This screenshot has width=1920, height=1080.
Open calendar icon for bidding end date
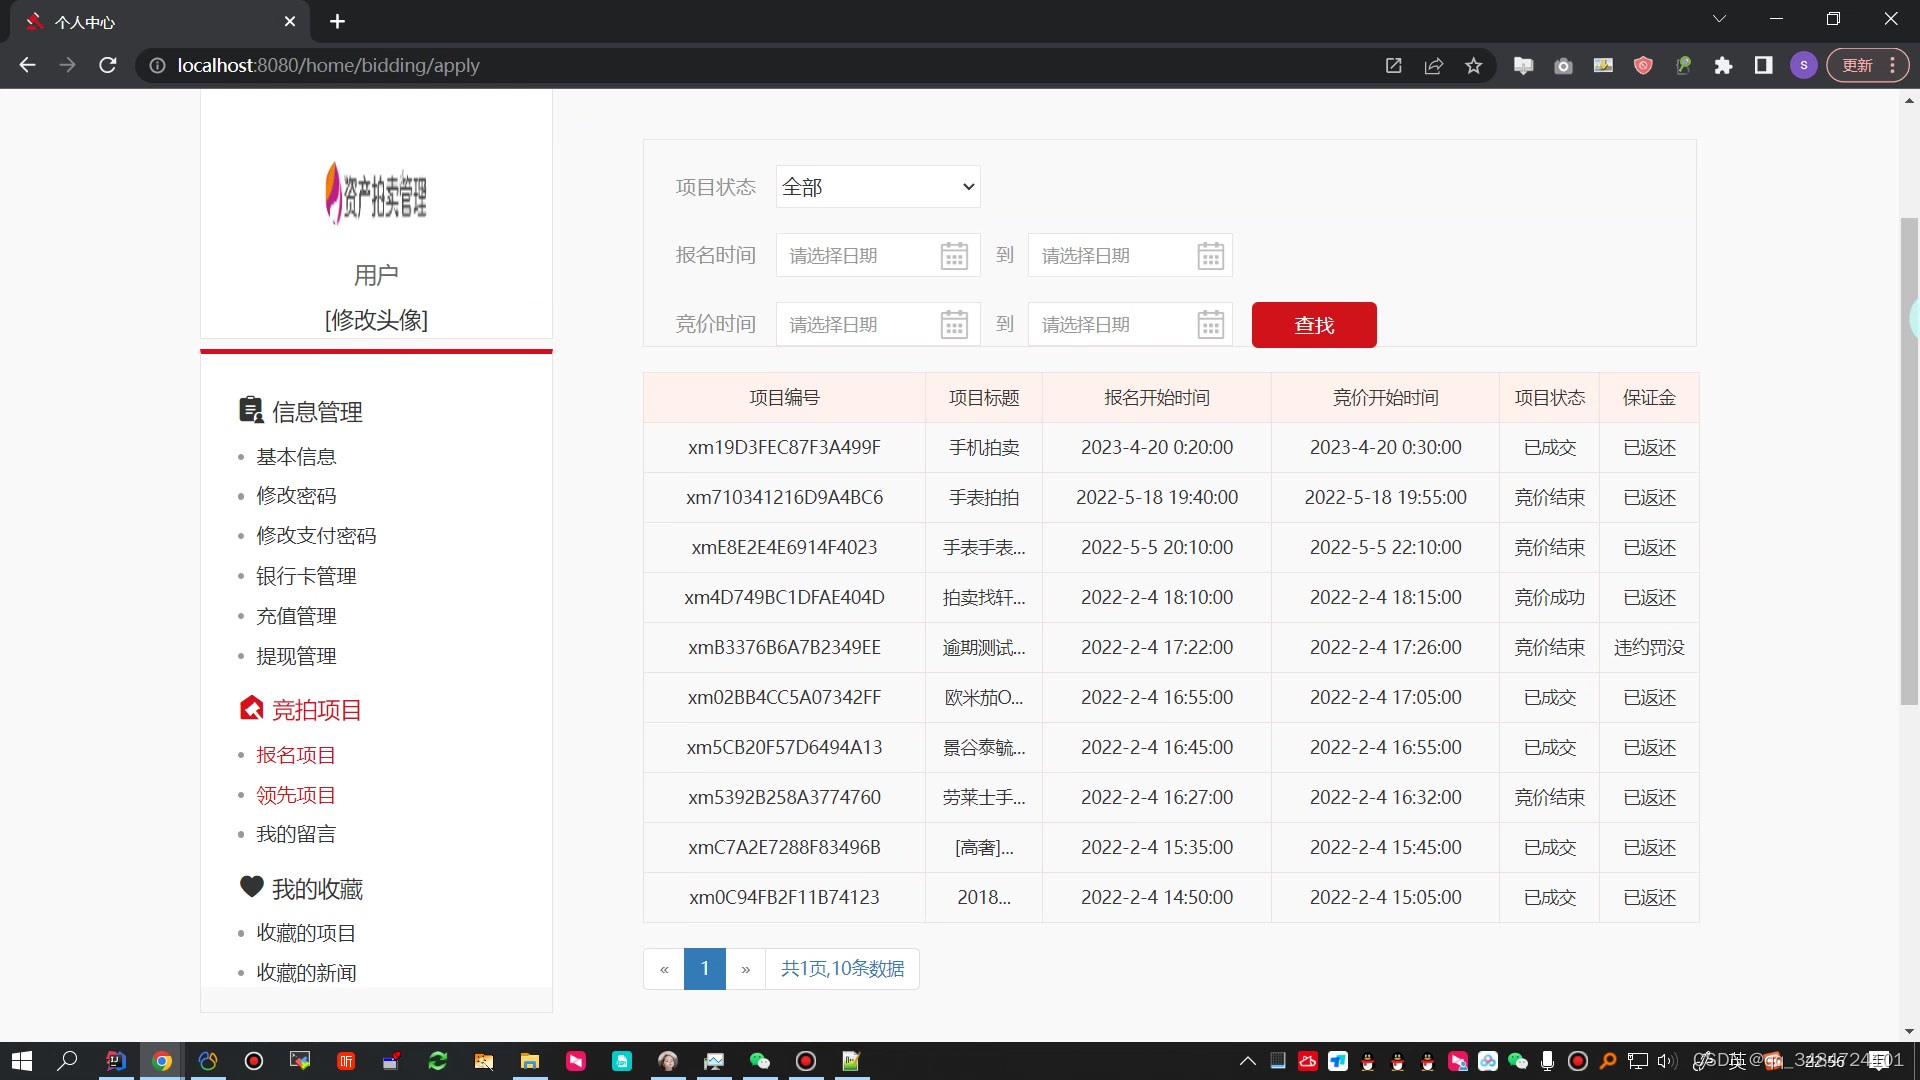tap(1210, 325)
